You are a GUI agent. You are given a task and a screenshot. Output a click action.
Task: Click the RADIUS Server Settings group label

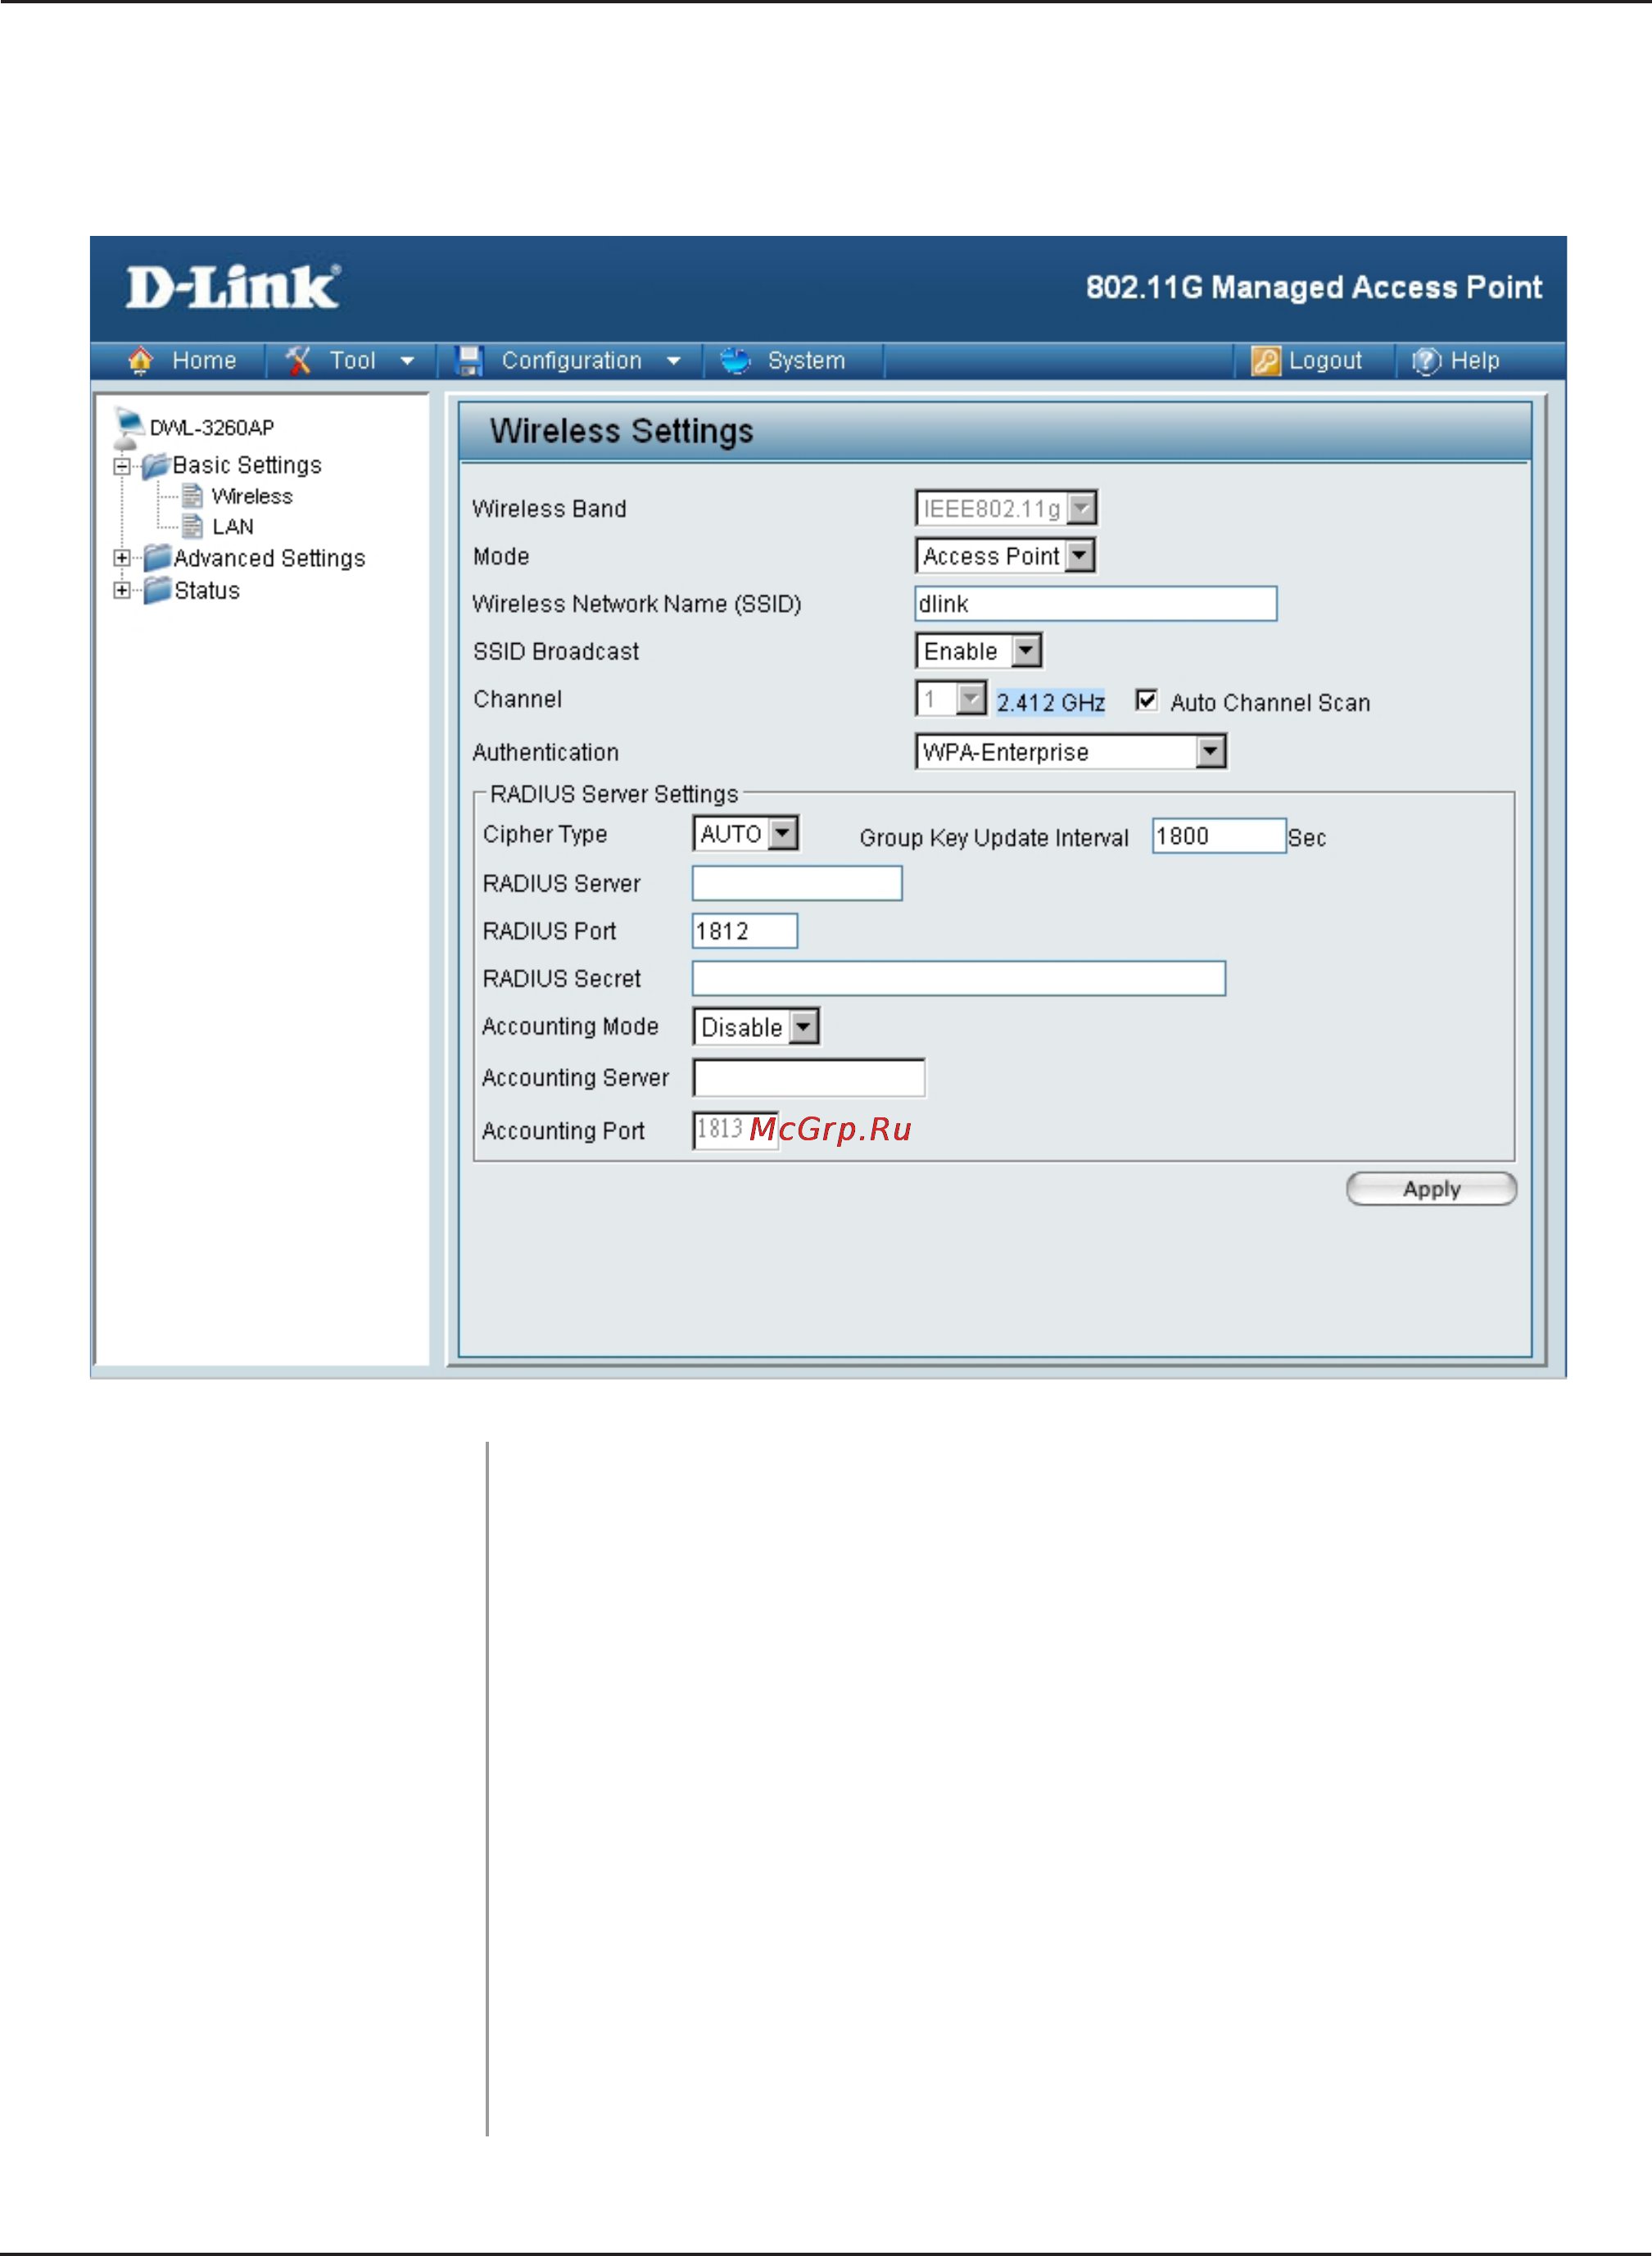coord(614,794)
